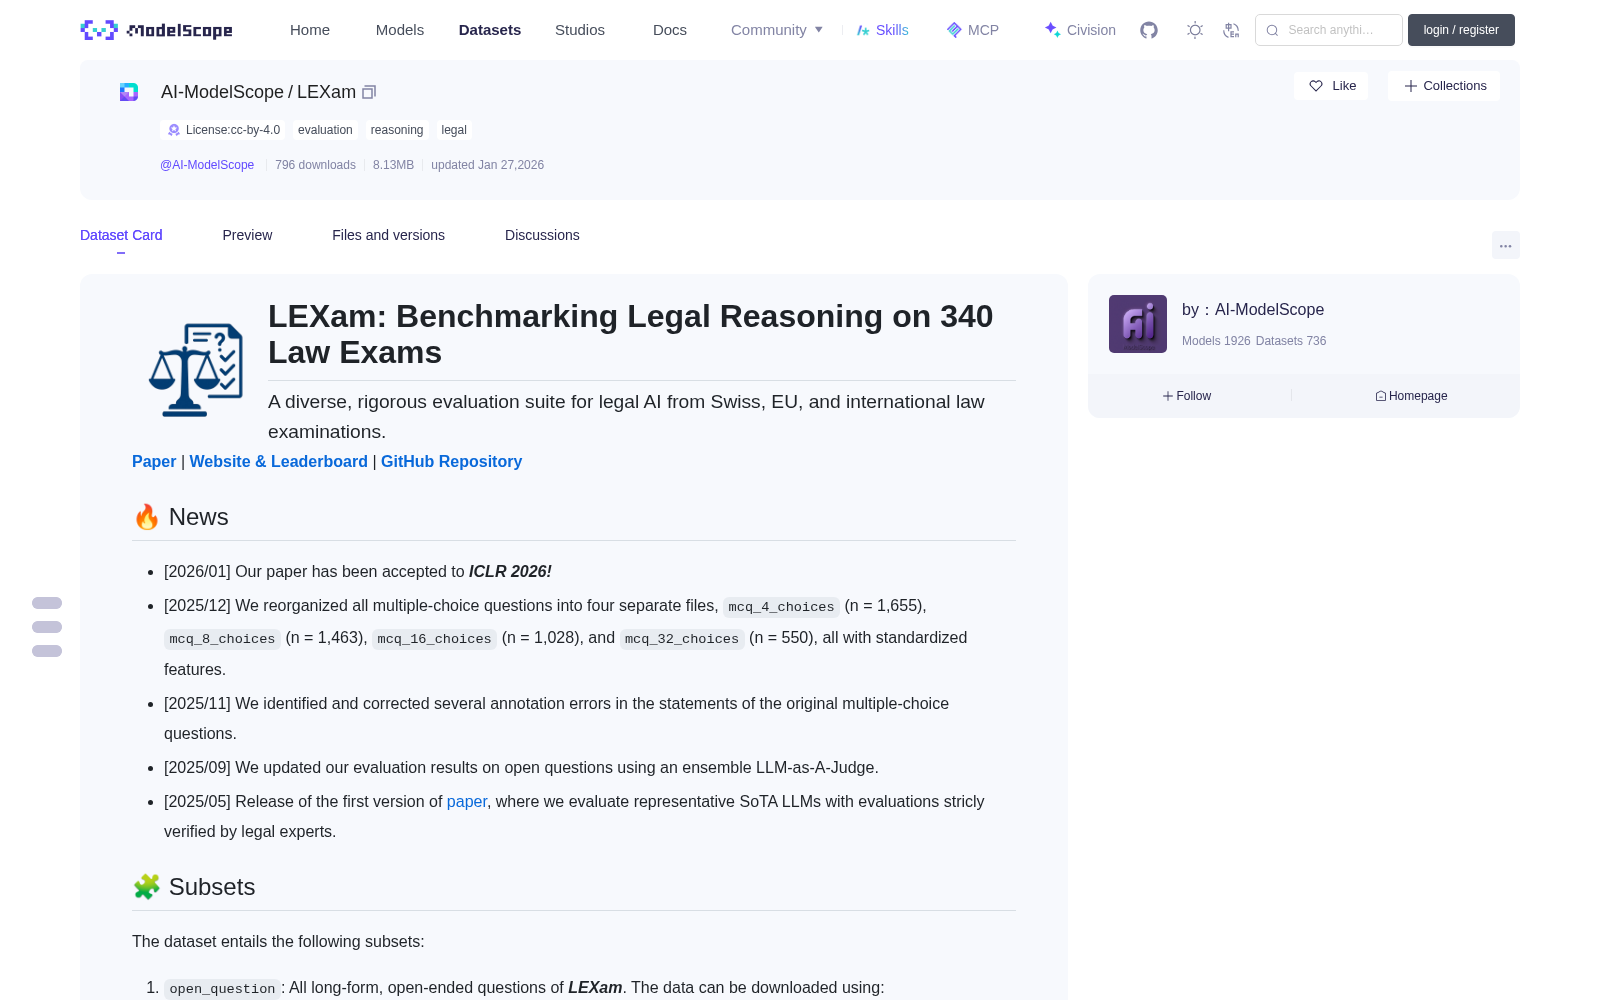Screen dimensions: 1600x1000
Task: Switch to the Preview tab
Action: tap(247, 235)
